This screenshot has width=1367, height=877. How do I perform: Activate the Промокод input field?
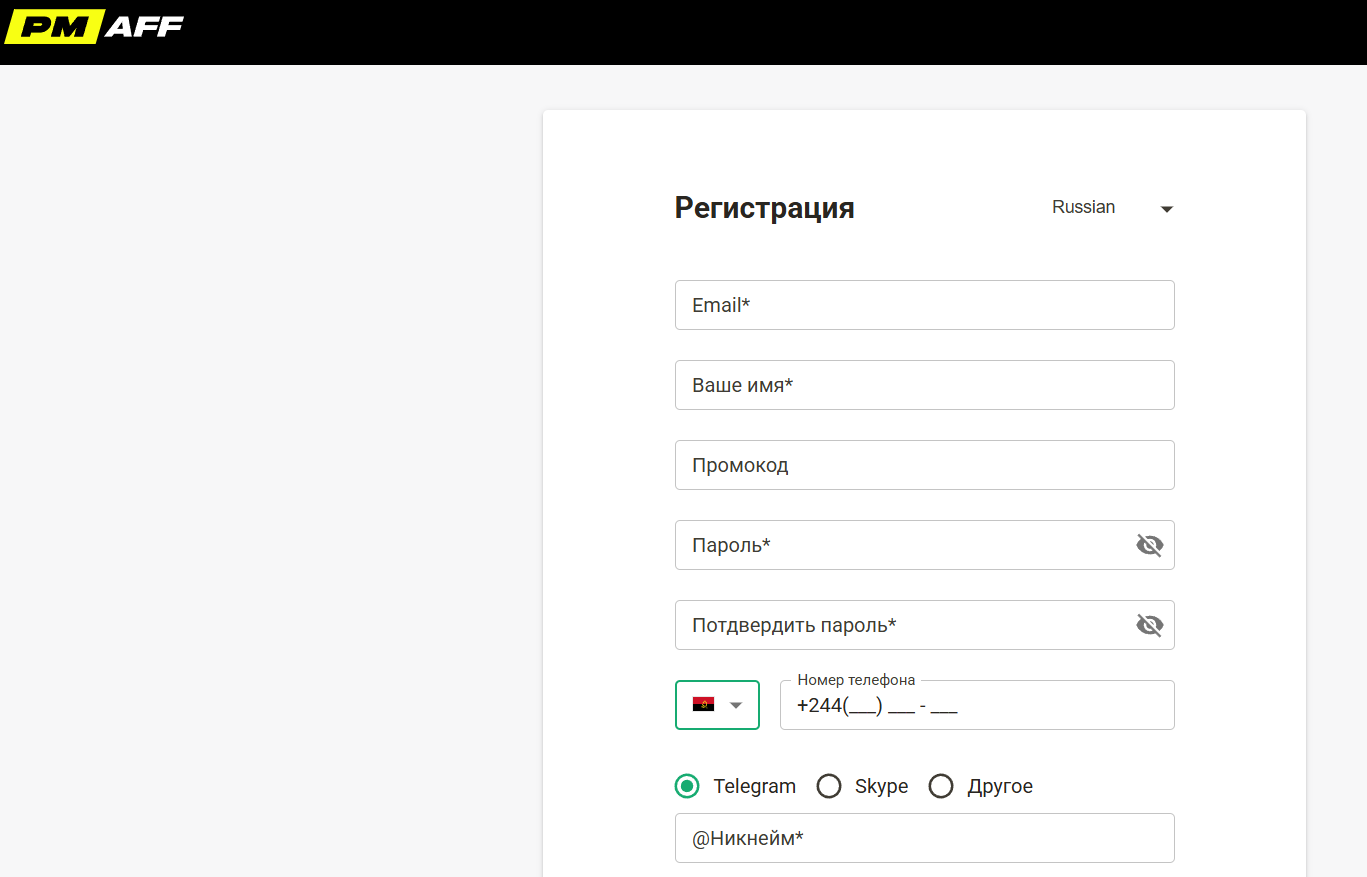click(924, 465)
